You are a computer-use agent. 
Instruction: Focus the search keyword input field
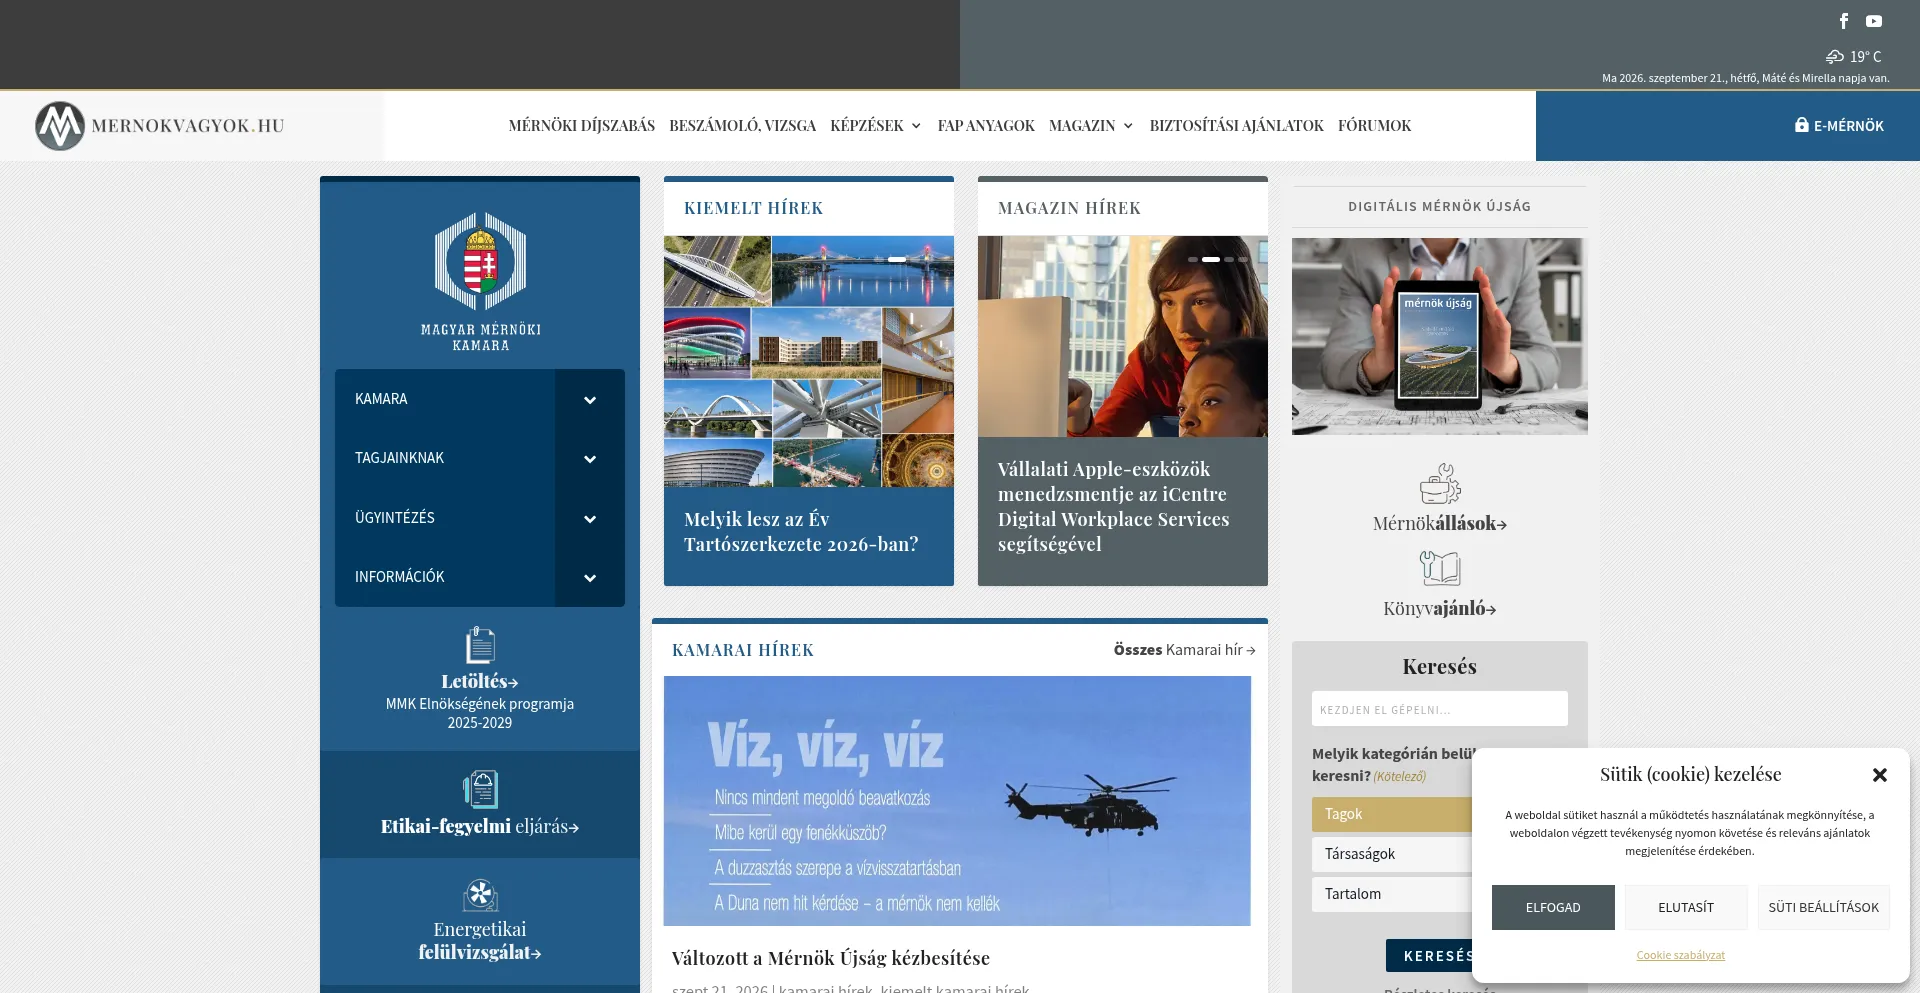(1440, 709)
